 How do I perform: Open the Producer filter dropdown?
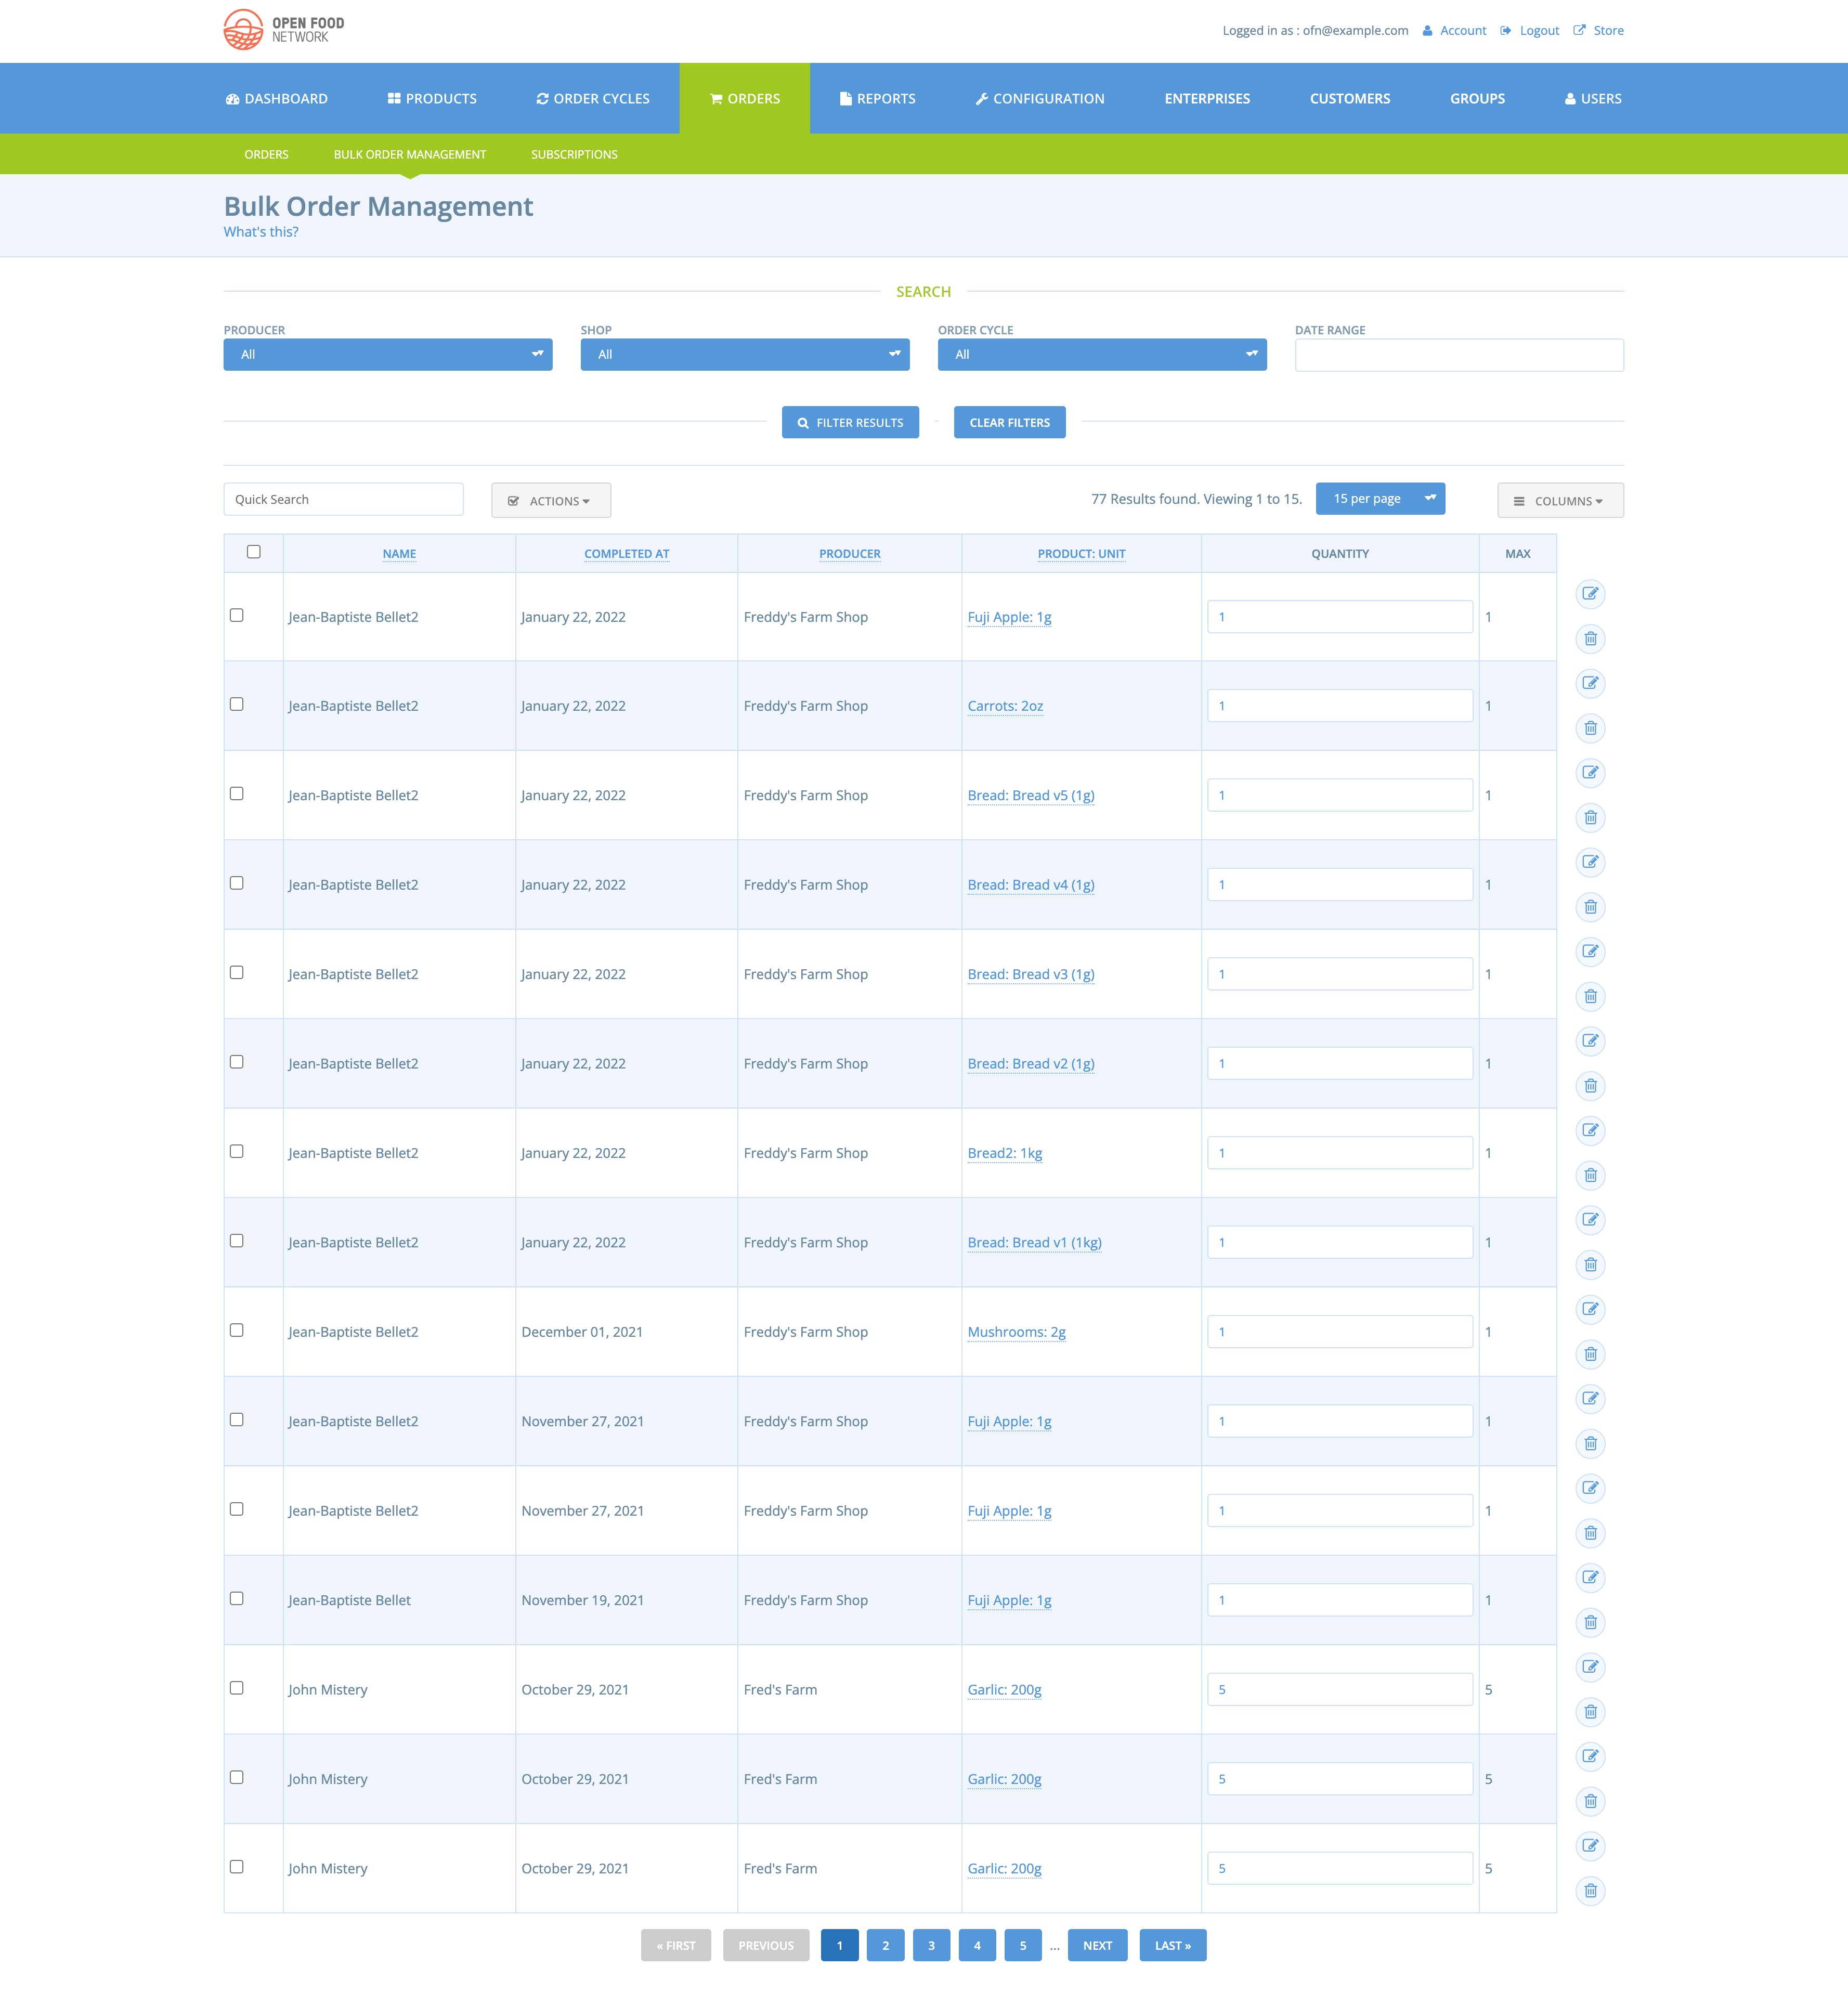tap(387, 354)
